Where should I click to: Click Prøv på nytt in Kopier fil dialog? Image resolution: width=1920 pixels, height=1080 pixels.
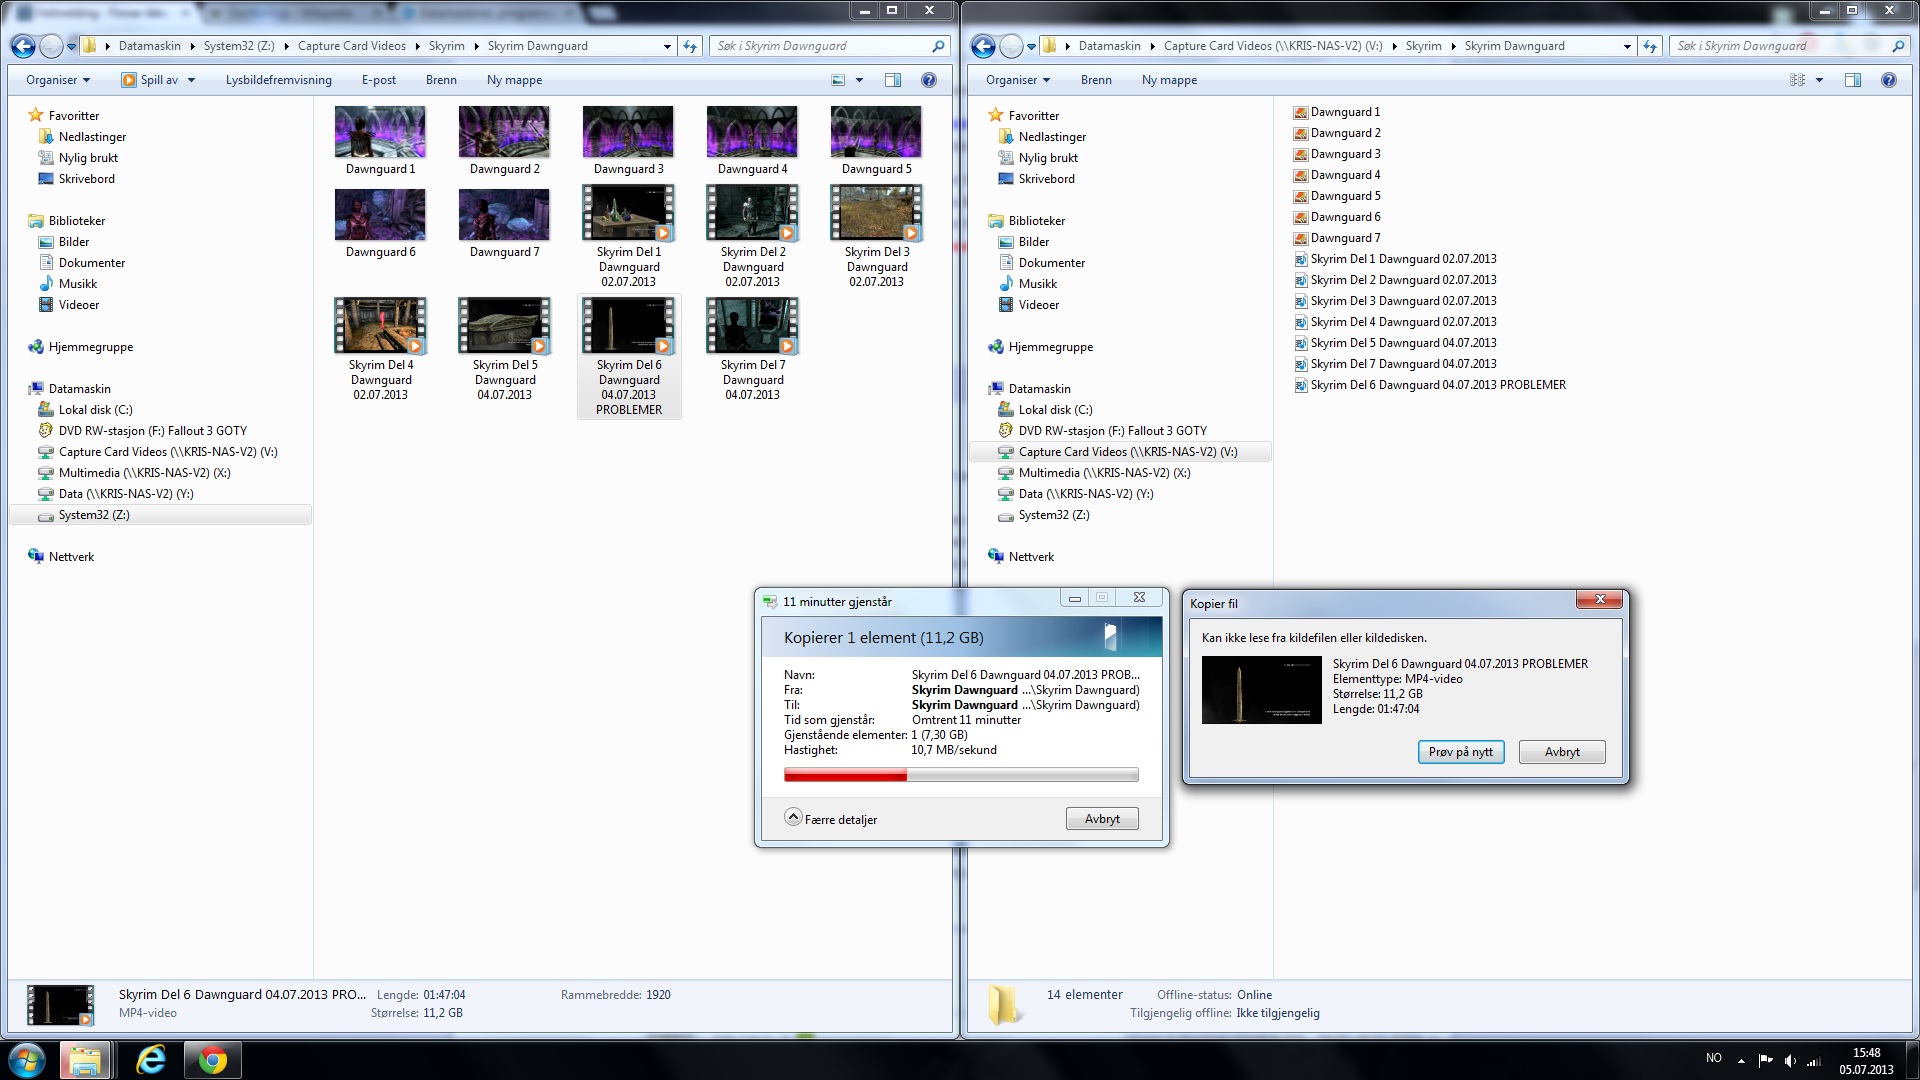click(1461, 752)
